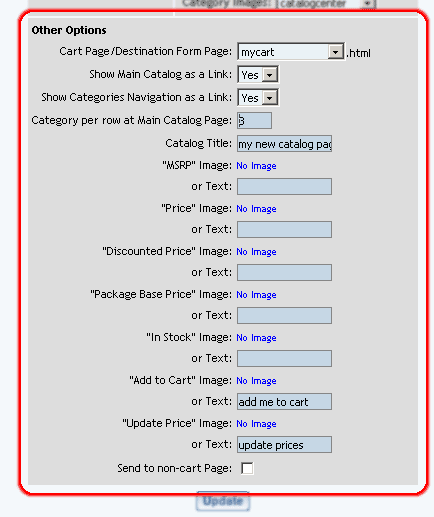Open the "Price" Image No Image link
The height and width of the screenshot is (517, 434).
tap(256, 209)
